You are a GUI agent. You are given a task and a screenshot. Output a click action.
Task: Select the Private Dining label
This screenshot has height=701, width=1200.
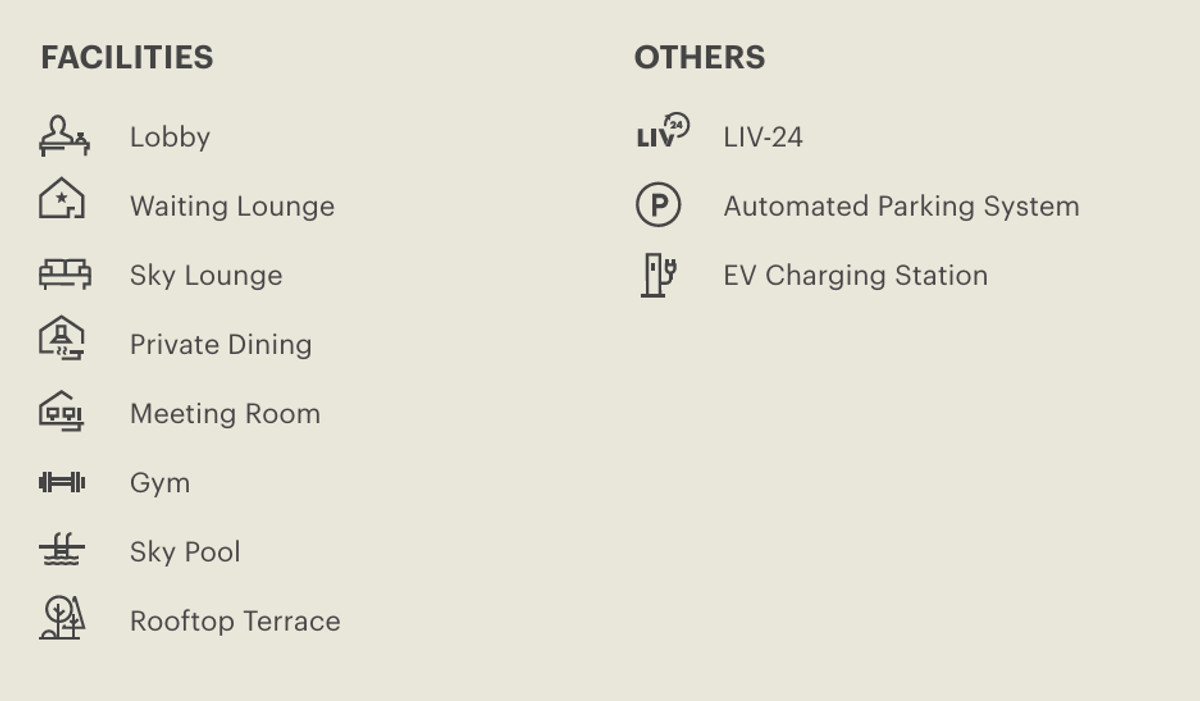point(221,344)
